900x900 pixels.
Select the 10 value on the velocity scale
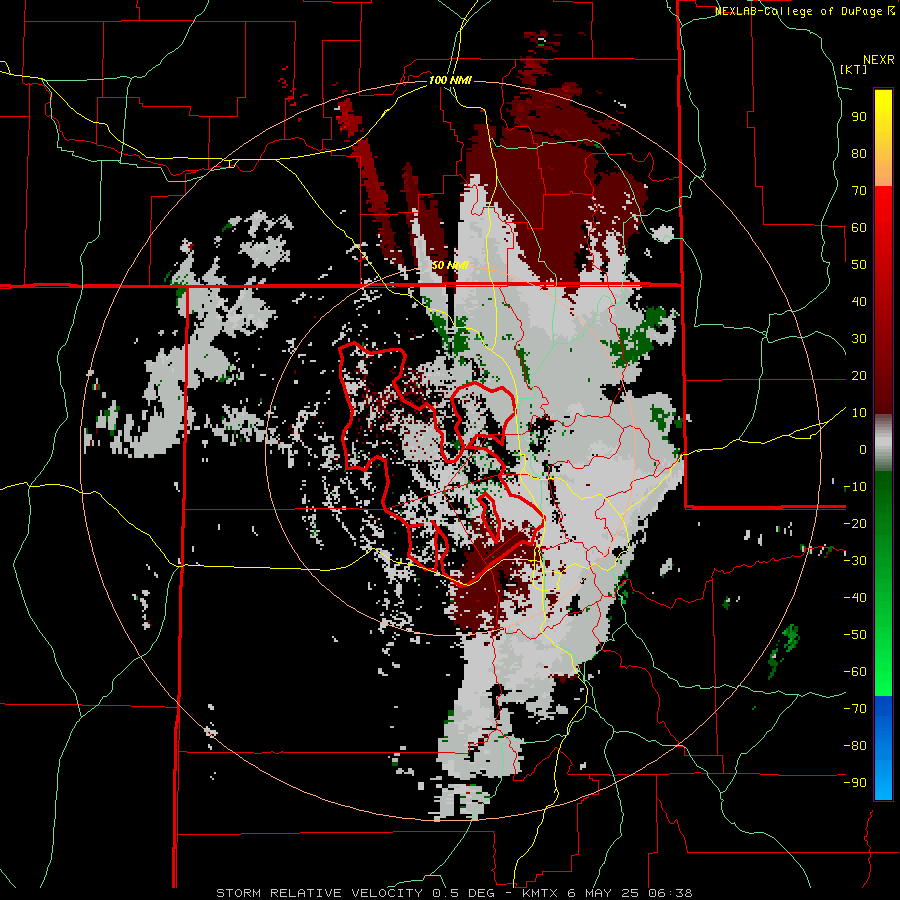pos(859,413)
